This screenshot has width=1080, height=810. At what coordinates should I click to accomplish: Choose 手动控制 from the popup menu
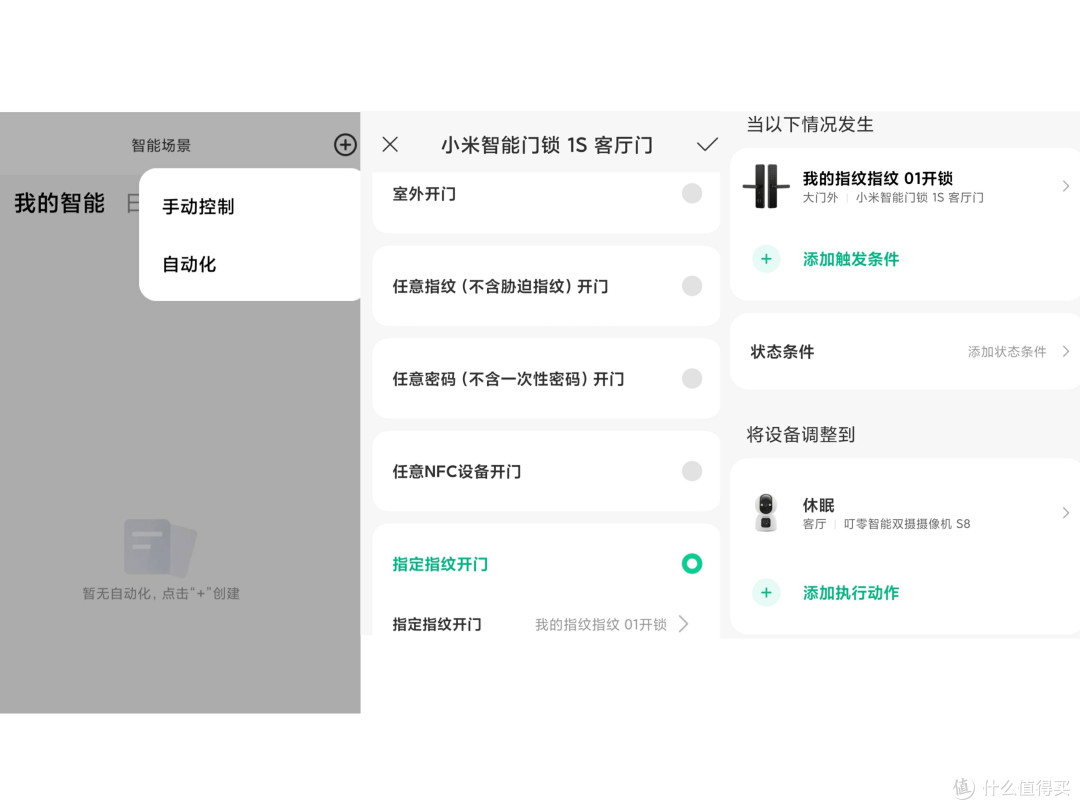(x=198, y=207)
